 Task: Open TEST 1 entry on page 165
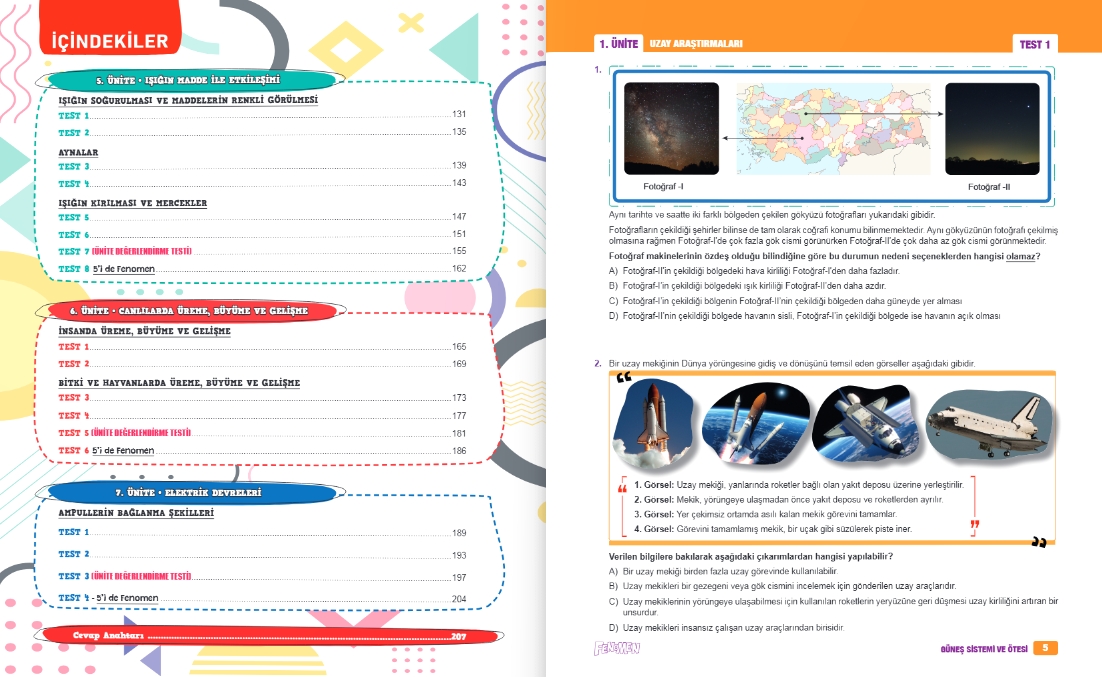click(262, 347)
